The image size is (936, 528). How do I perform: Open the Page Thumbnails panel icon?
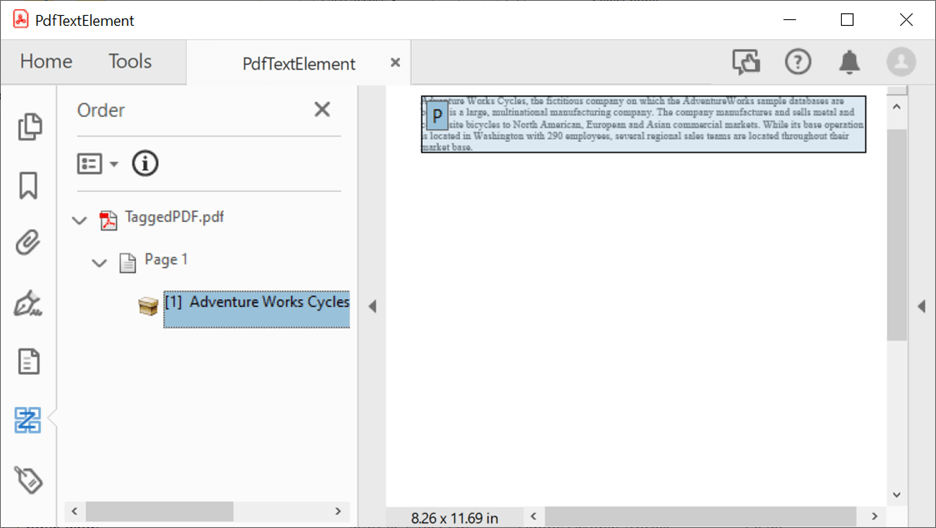coord(29,126)
